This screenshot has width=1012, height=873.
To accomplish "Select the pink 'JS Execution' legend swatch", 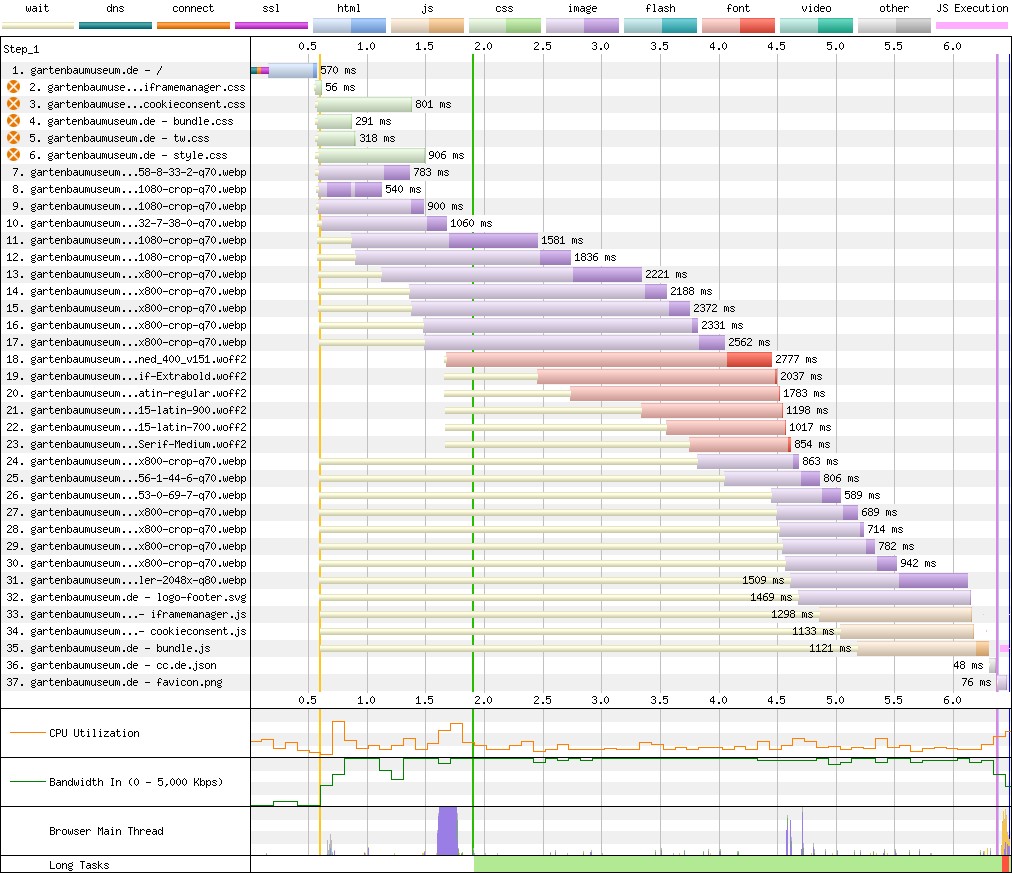I will (x=972, y=26).
